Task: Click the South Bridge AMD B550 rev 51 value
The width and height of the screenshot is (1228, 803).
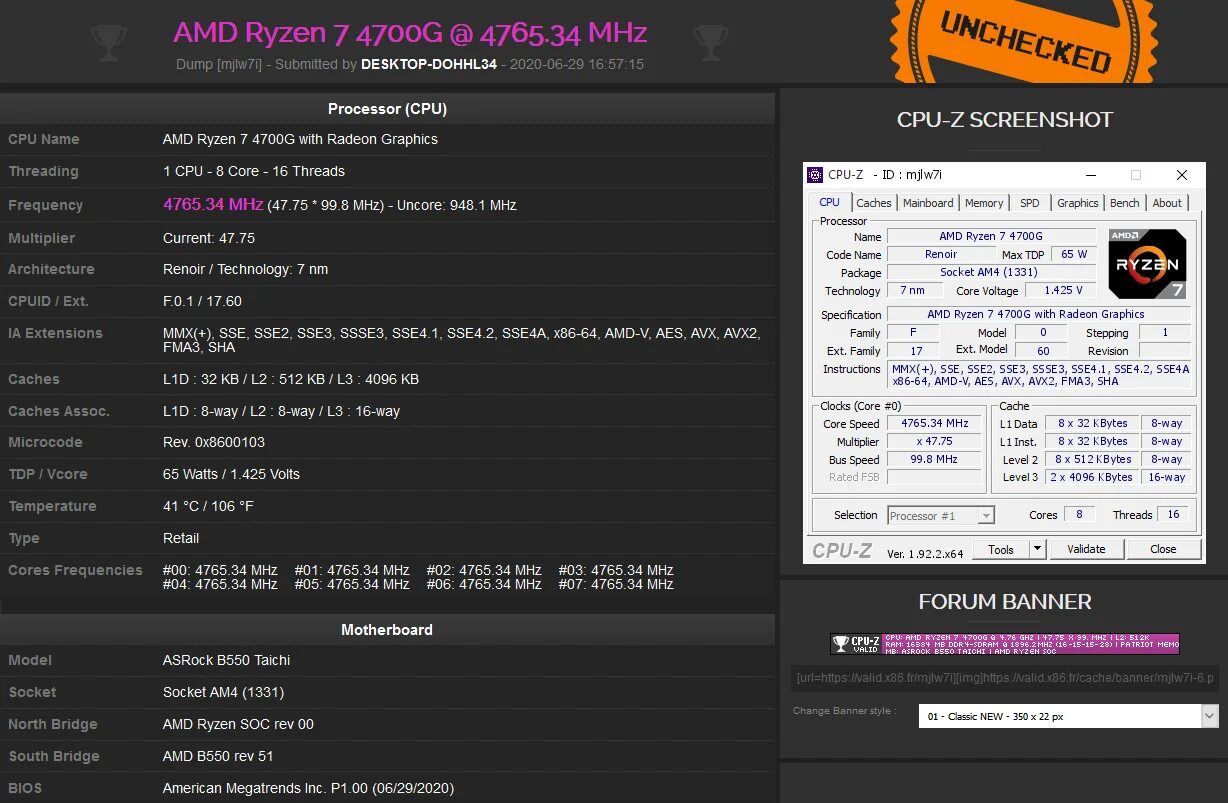Action: tap(218, 756)
